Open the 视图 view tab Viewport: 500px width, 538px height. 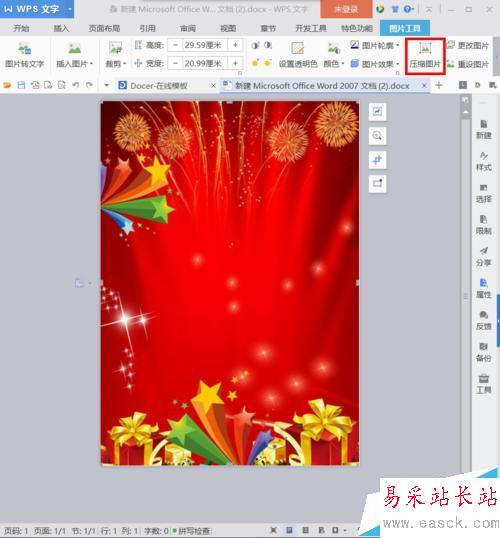tap(228, 28)
